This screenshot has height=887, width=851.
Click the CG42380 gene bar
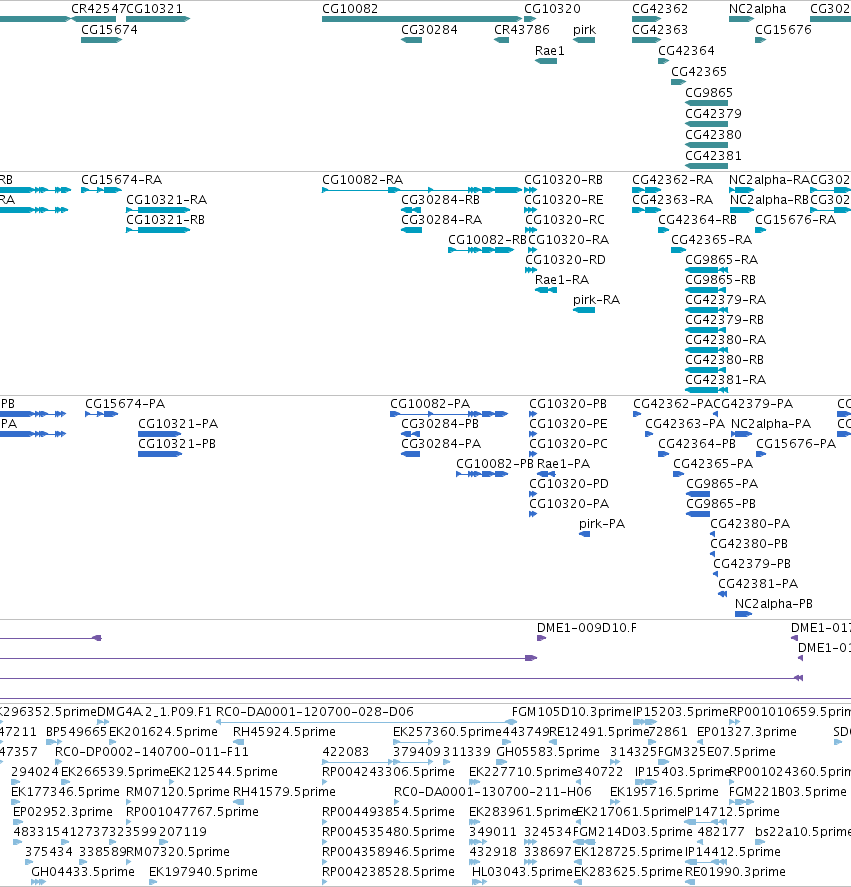click(x=706, y=145)
